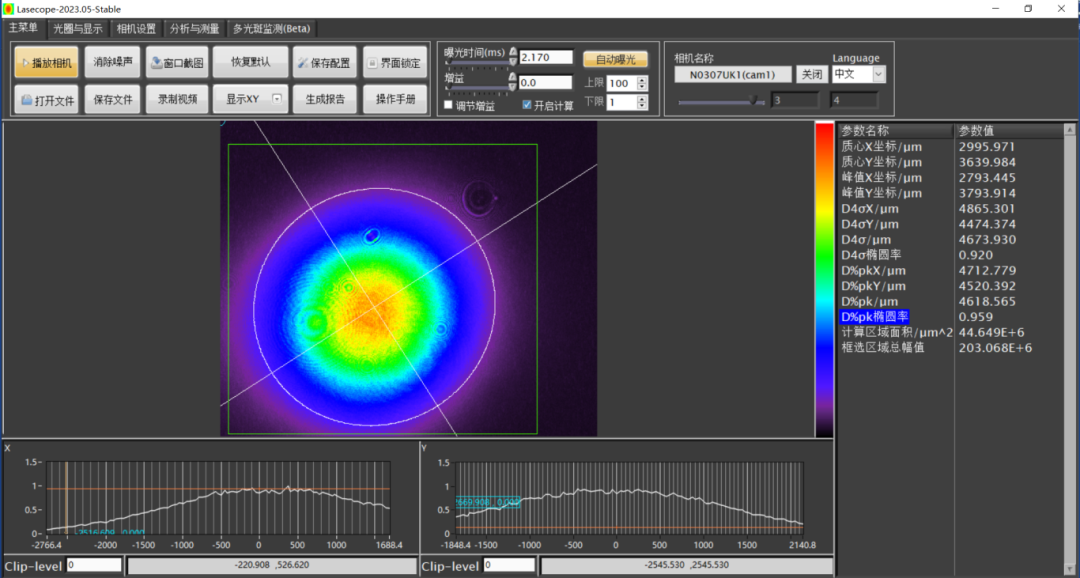Click the X readout -220.908, 526.620
This screenshot has height=578, width=1080.
click(x=271, y=566)
